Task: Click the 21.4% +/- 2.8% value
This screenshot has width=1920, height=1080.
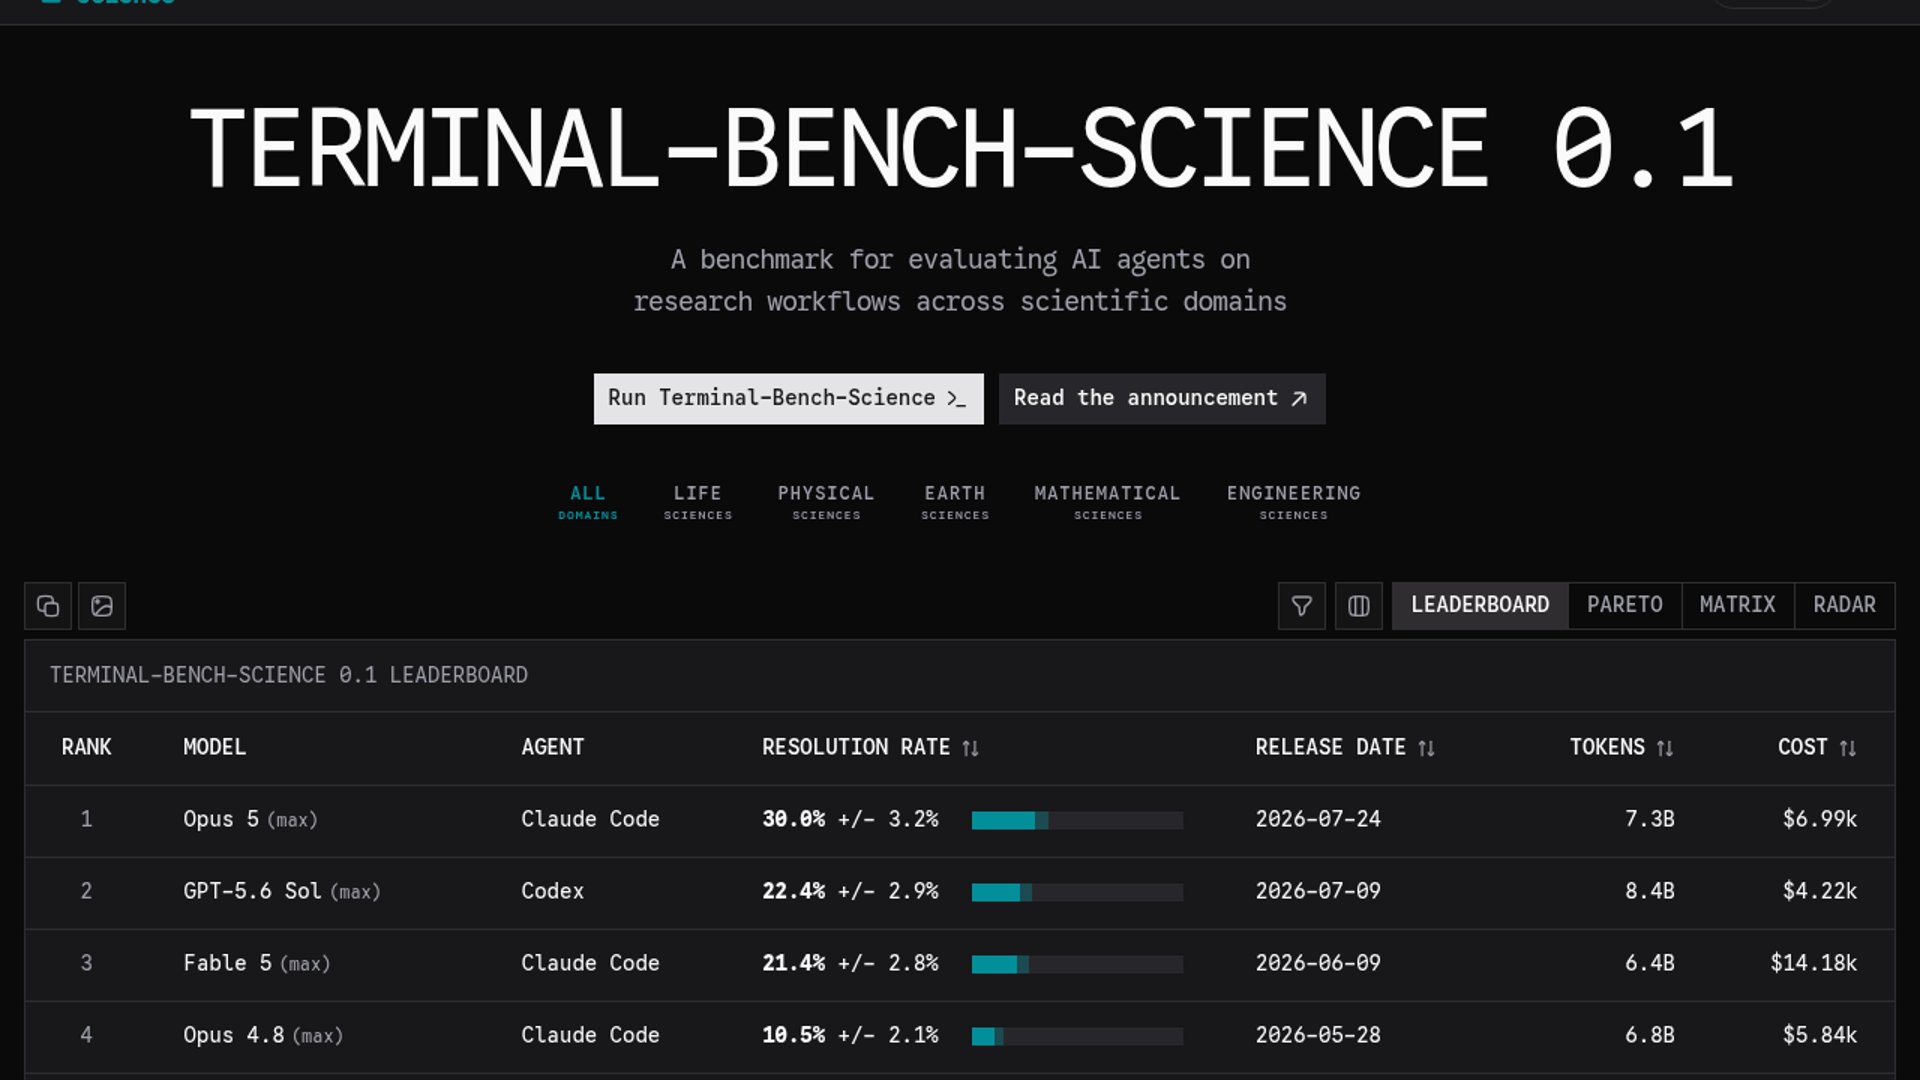Action: (x=850, y=964)
